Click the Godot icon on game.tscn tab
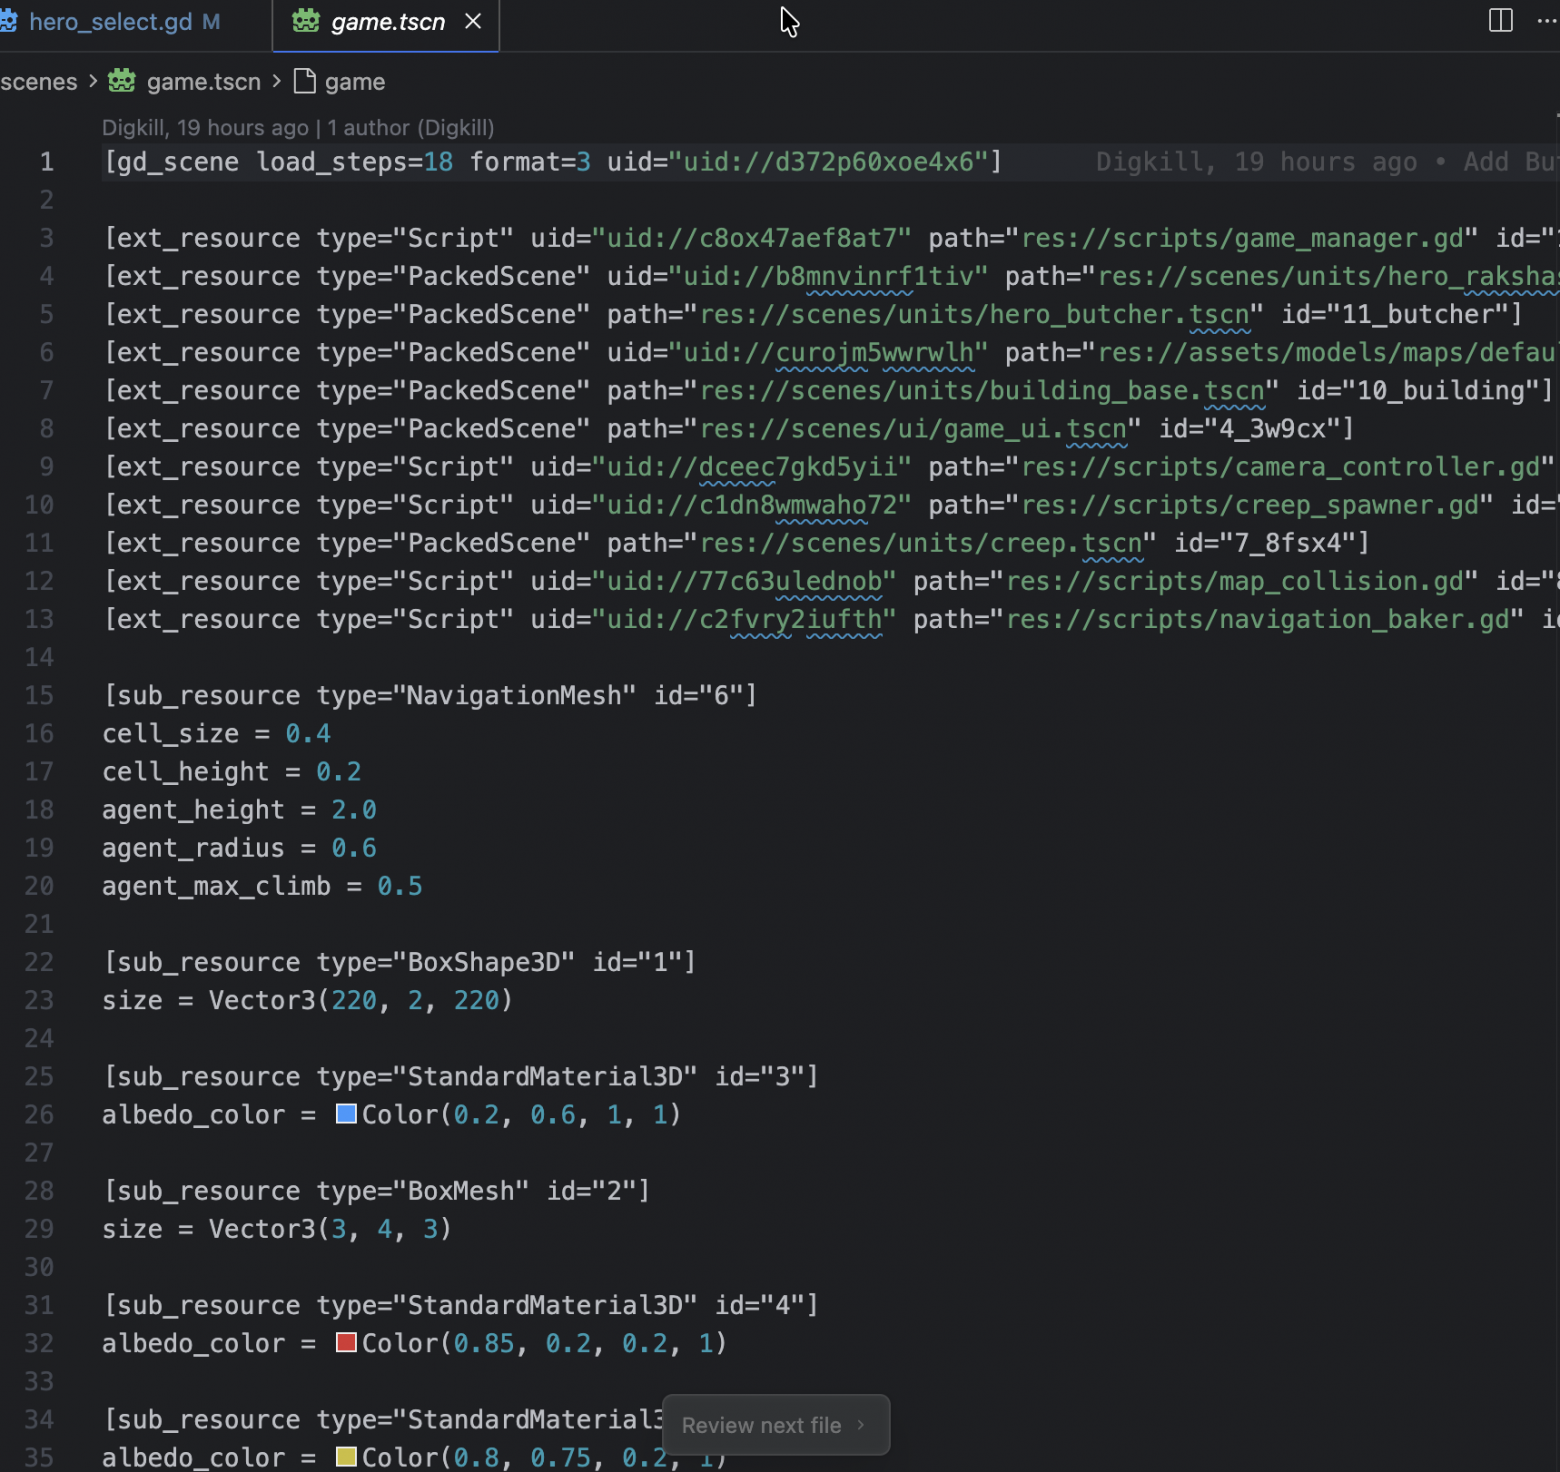The image size is (1560, 1472). pos(306,21)
